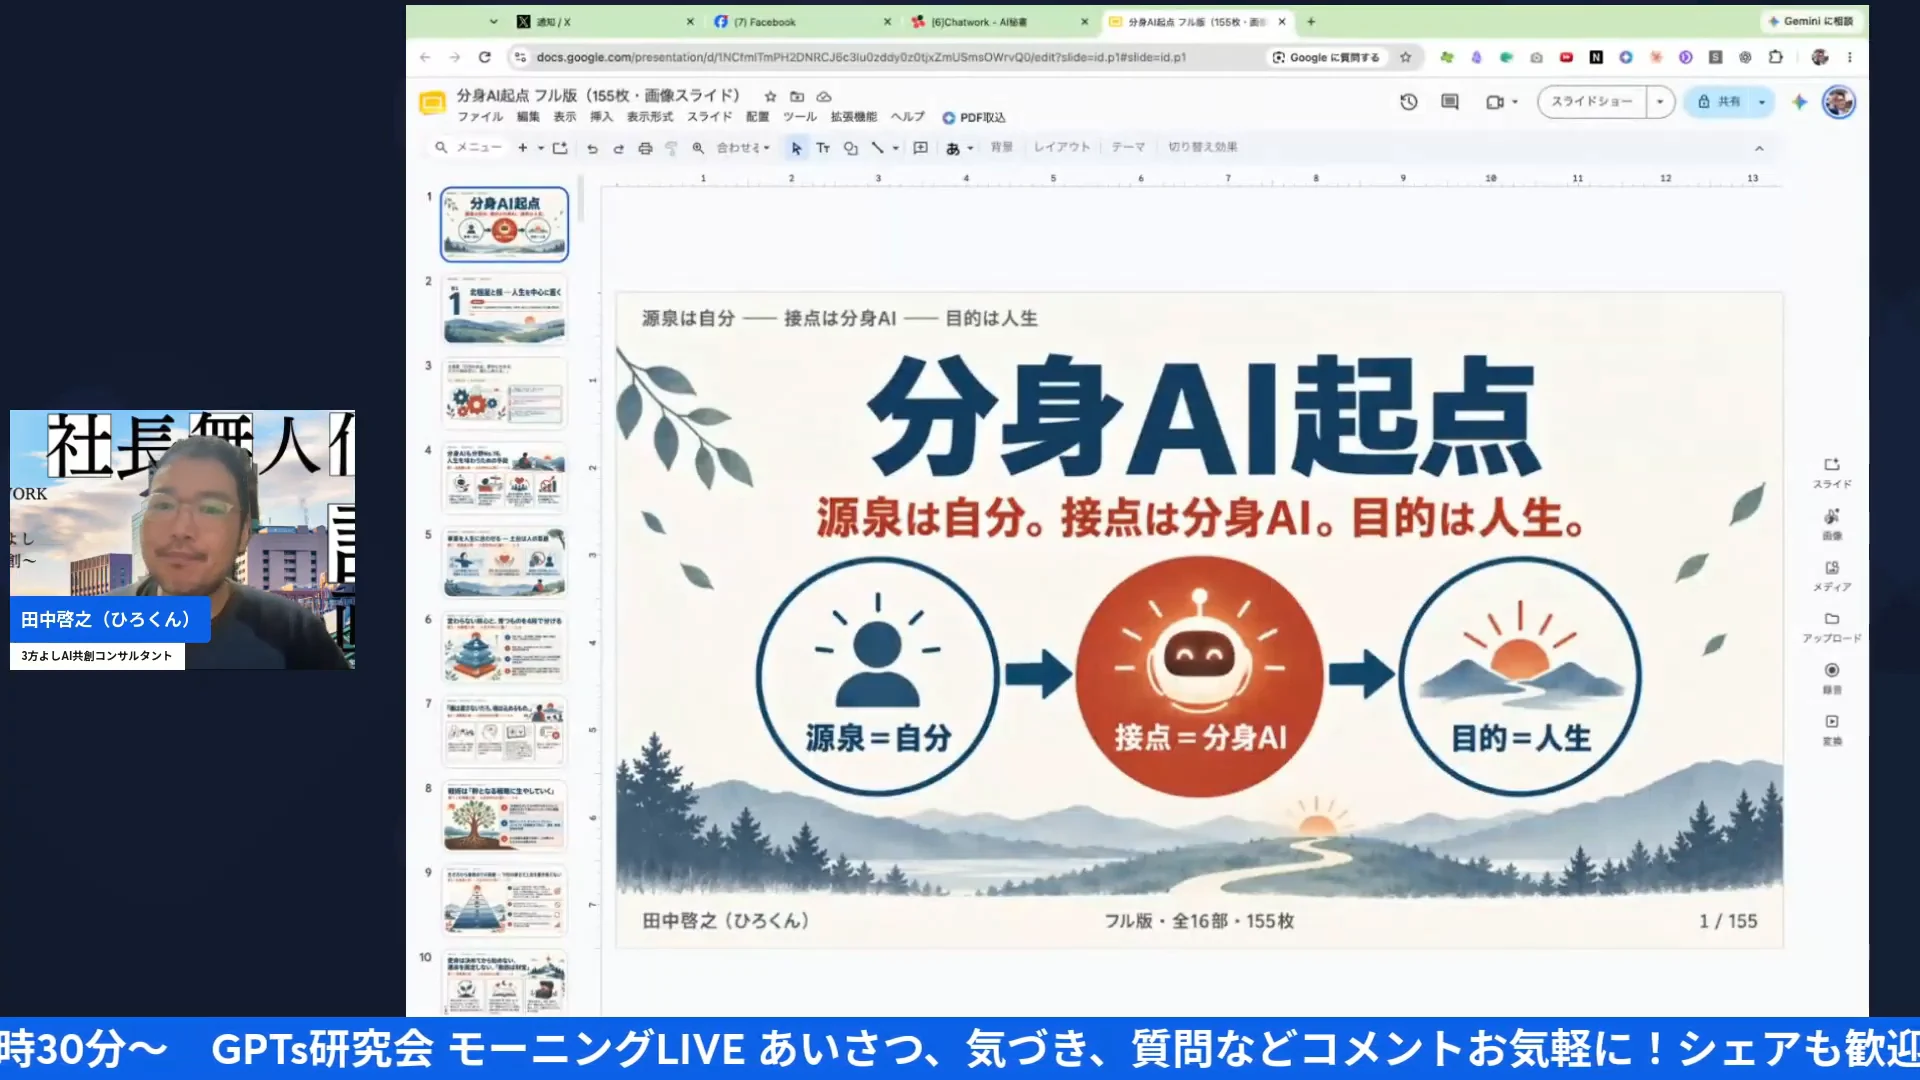This screenshot has height=1080, width=1920.
Task: Start the スライドショー presentation
Action: pos(1592,102)
